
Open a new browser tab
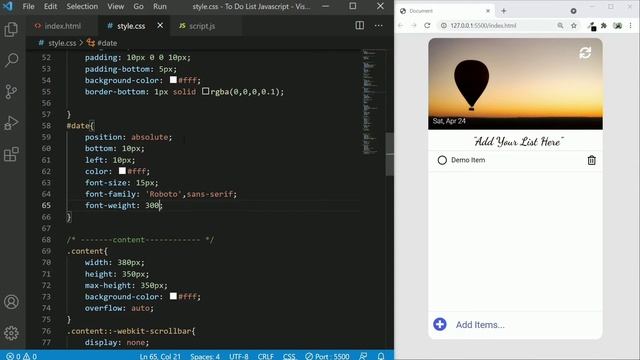[x=504, y=11]
